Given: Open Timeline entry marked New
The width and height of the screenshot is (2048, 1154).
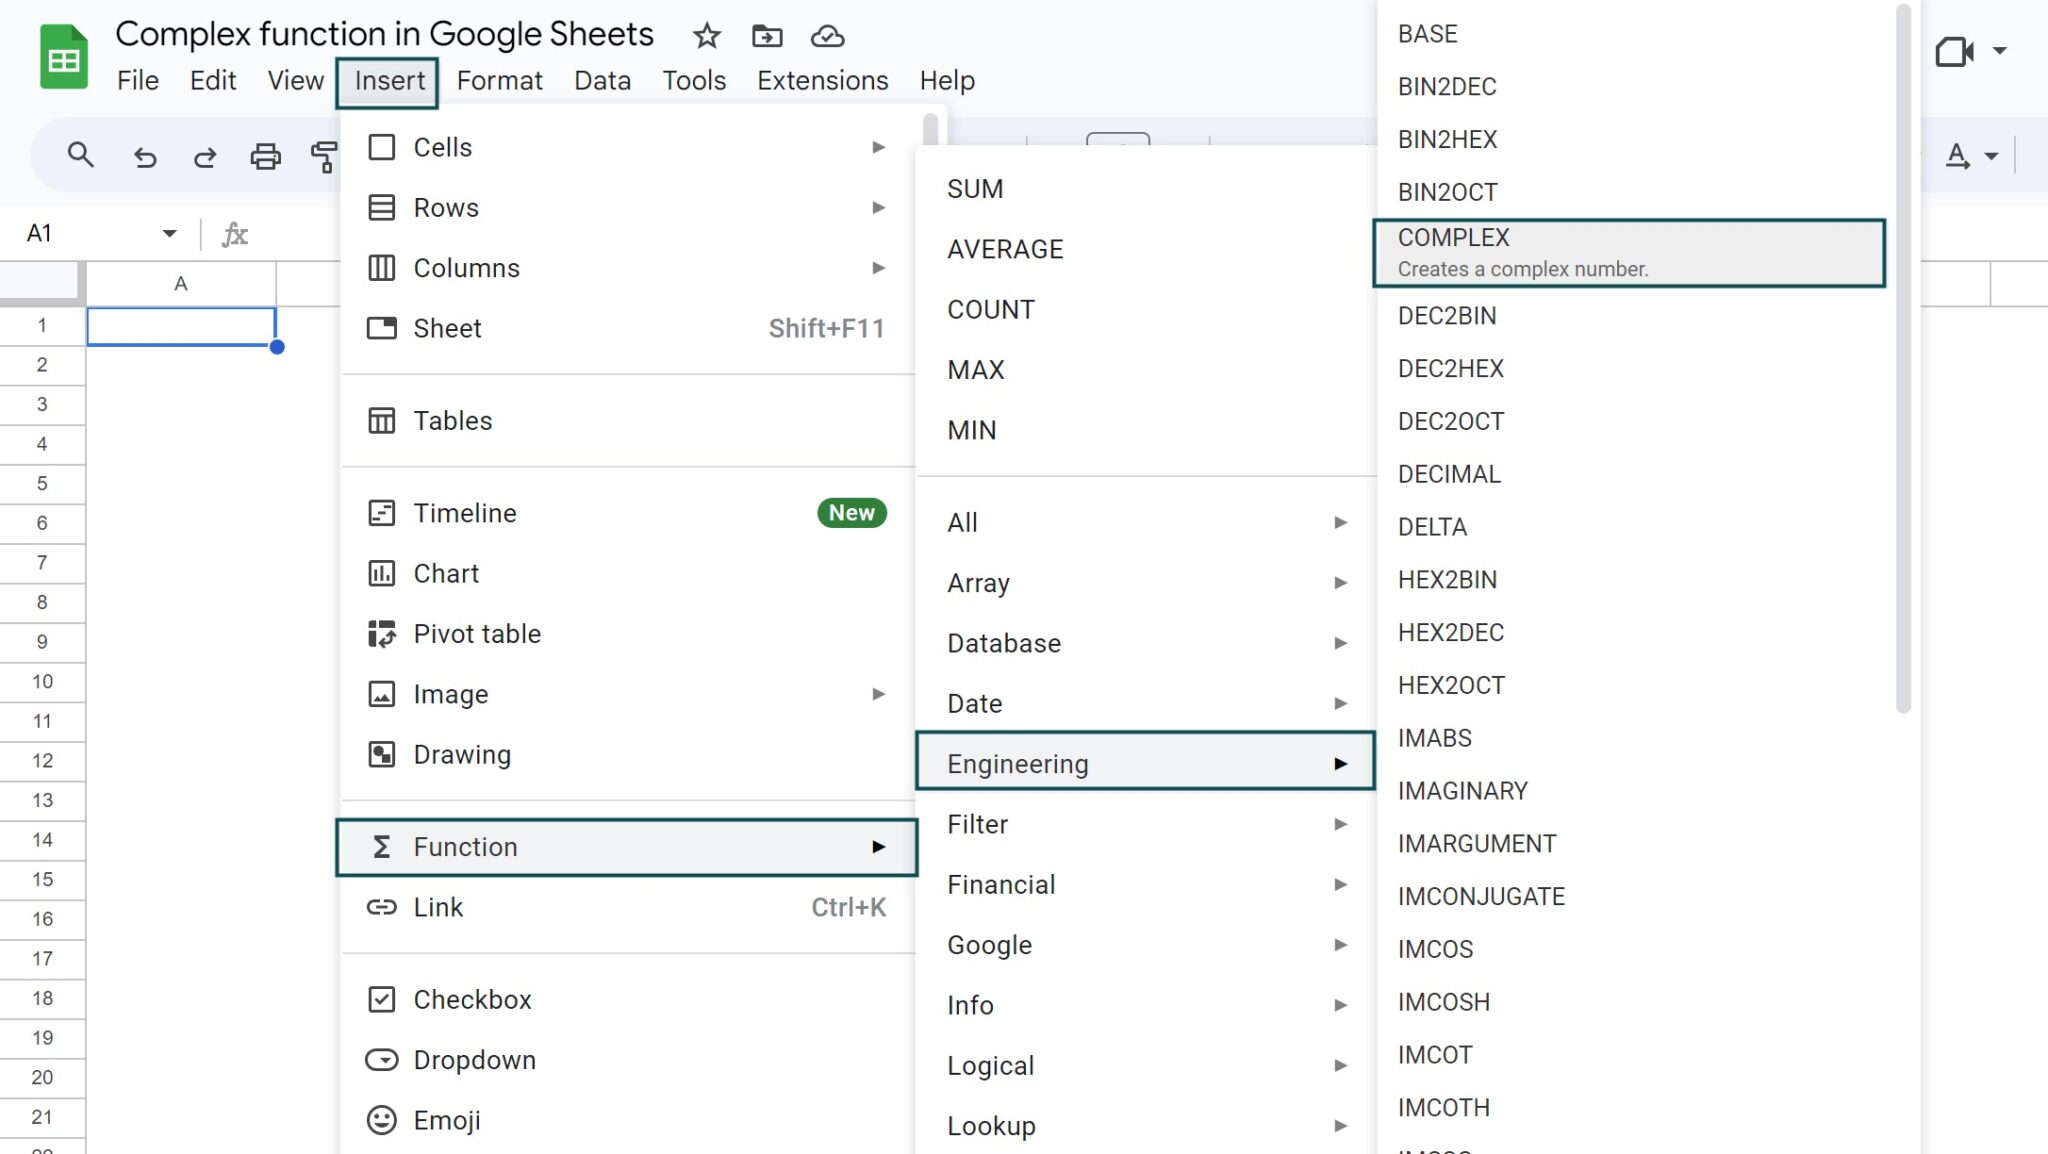Looking at the screenshot, I should (x=628, y=513).
